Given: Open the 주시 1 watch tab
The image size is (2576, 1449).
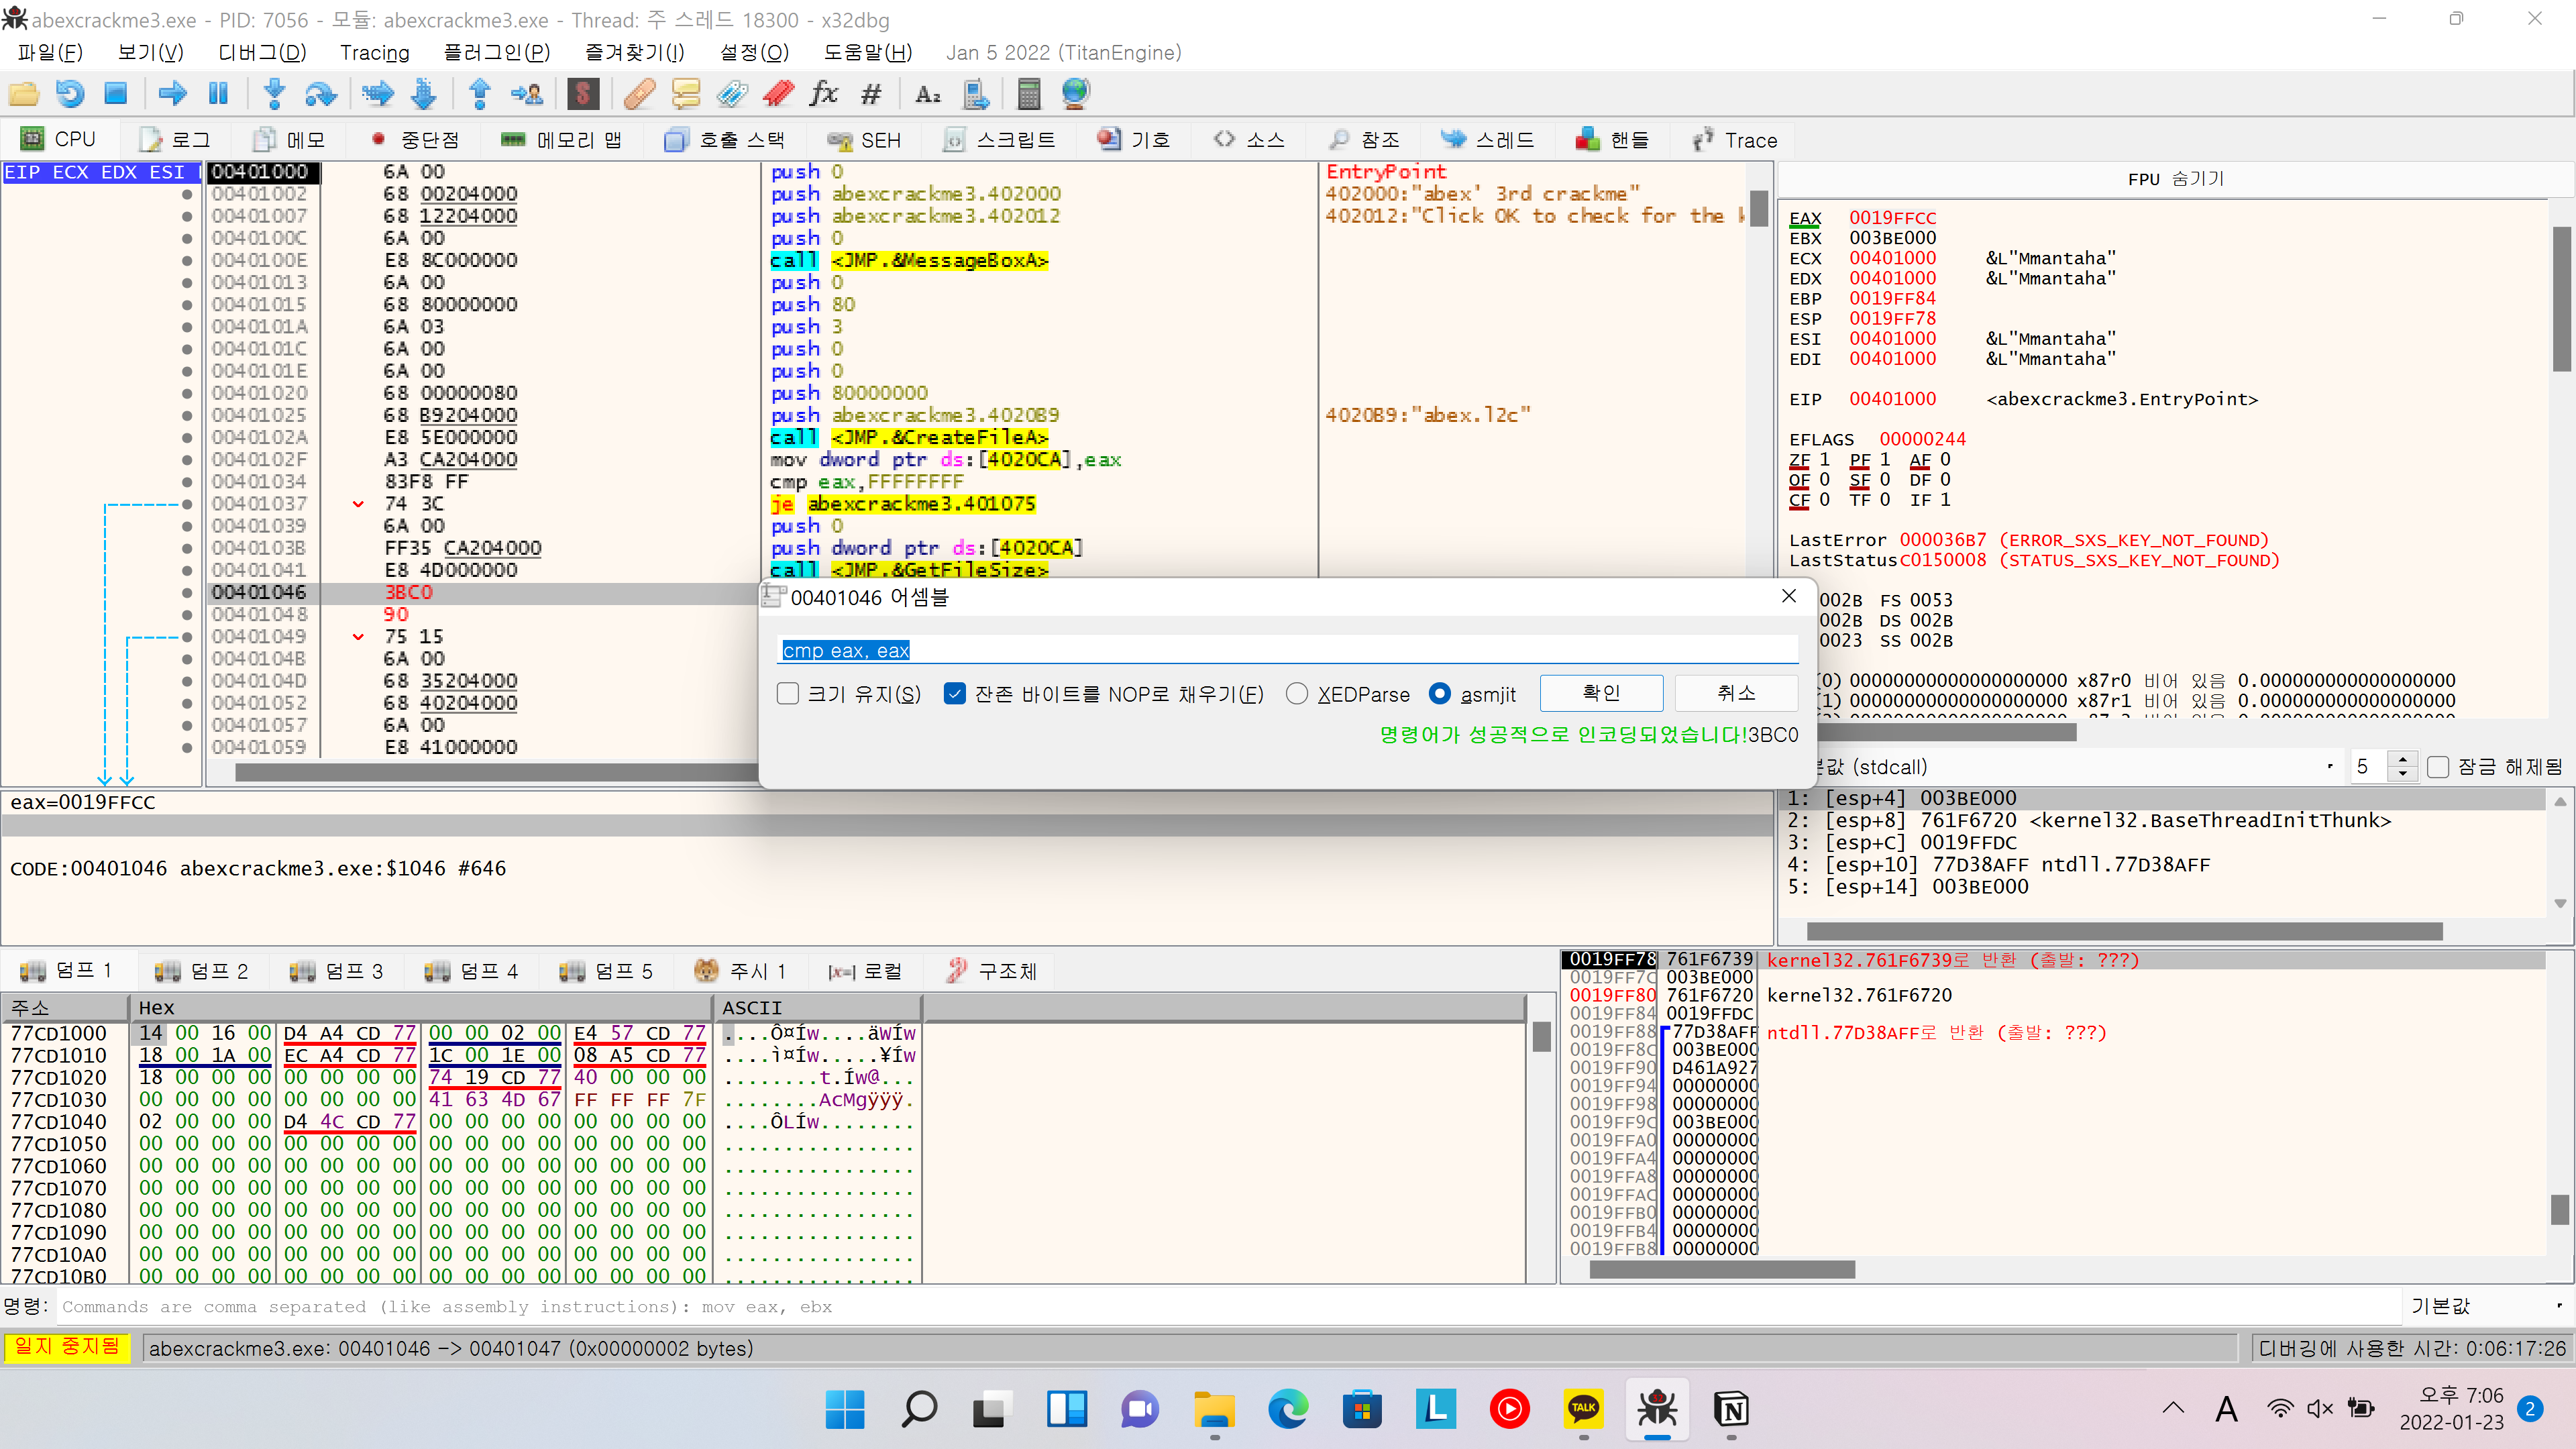Looking at the screenshot, I should point(741,970).
